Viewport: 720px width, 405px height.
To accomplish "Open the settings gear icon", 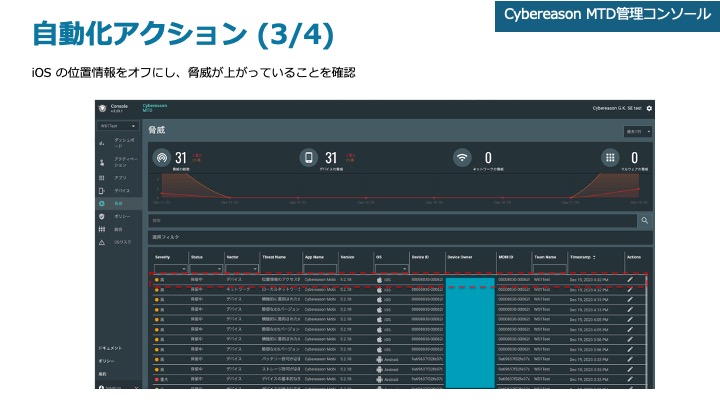I will coord(649,108).
